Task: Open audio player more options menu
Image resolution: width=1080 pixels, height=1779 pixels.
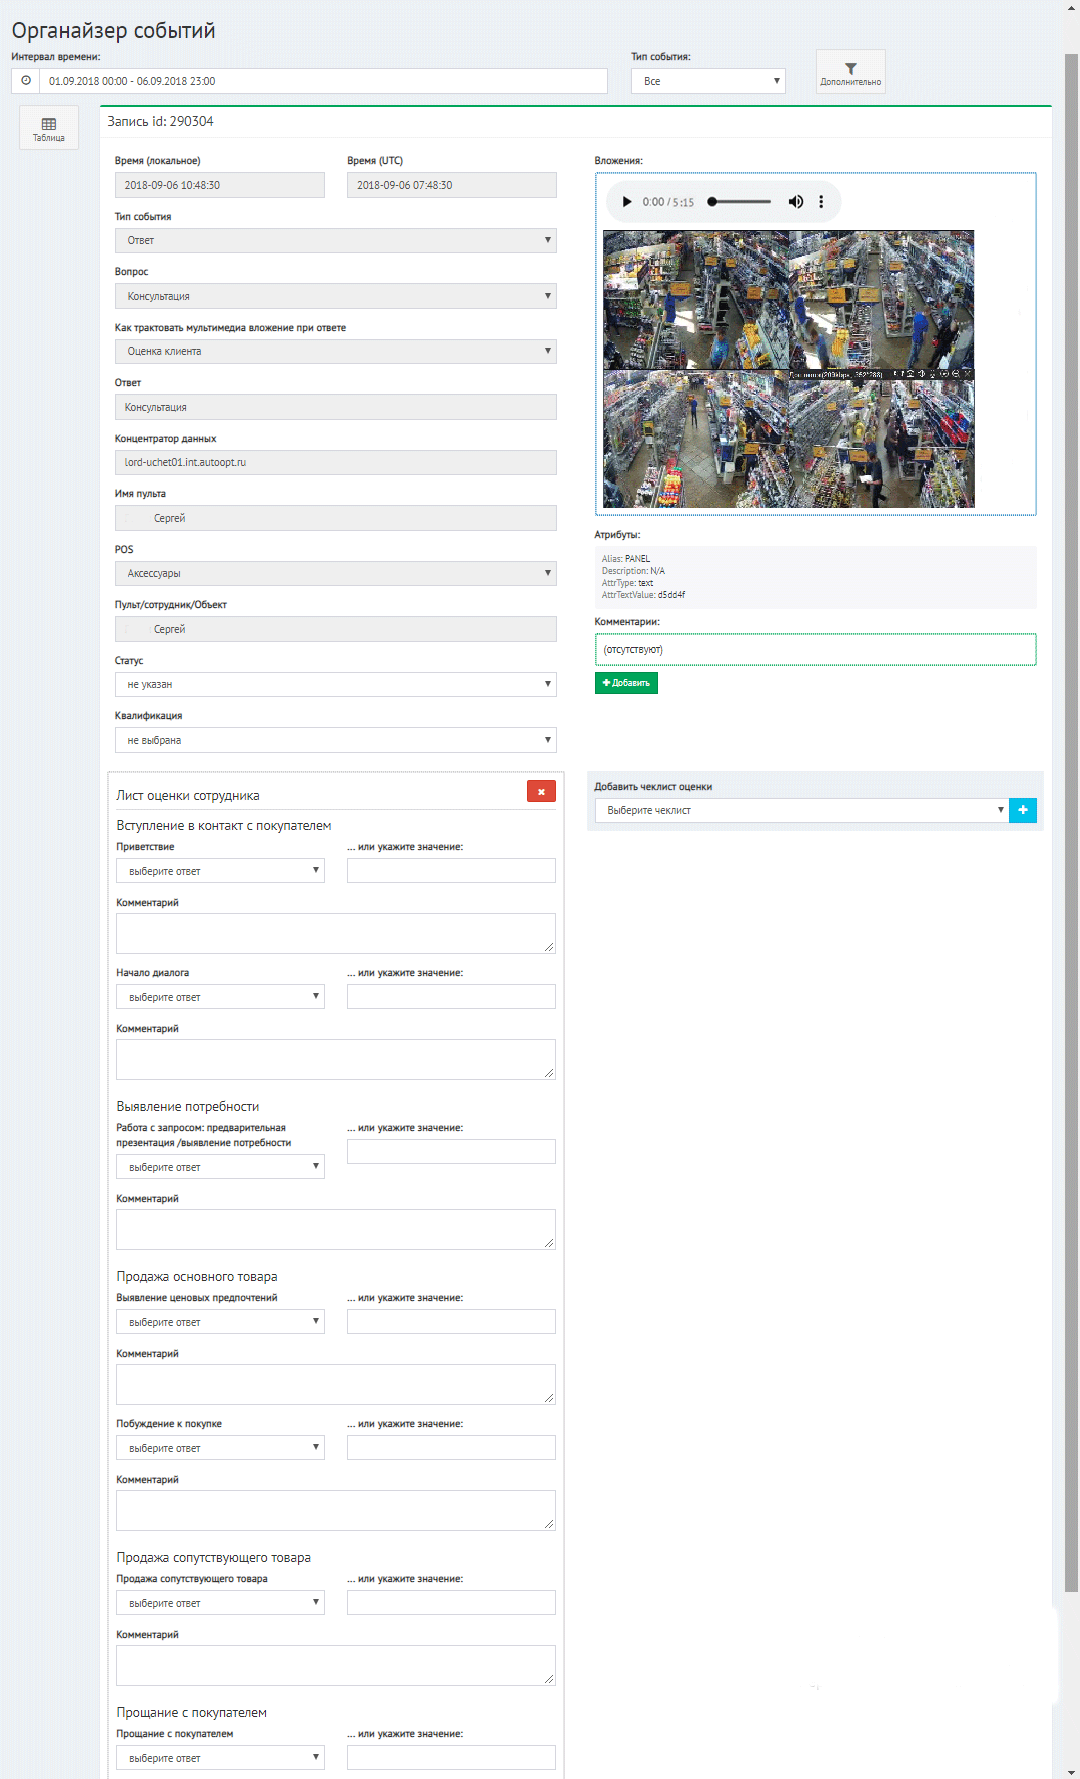Action: (821, 202)
